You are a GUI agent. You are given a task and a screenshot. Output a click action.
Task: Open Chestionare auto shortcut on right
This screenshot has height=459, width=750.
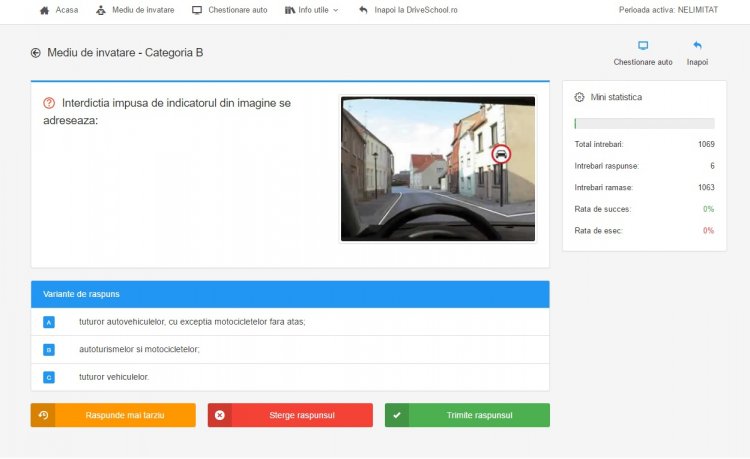[x=643, y=62]
